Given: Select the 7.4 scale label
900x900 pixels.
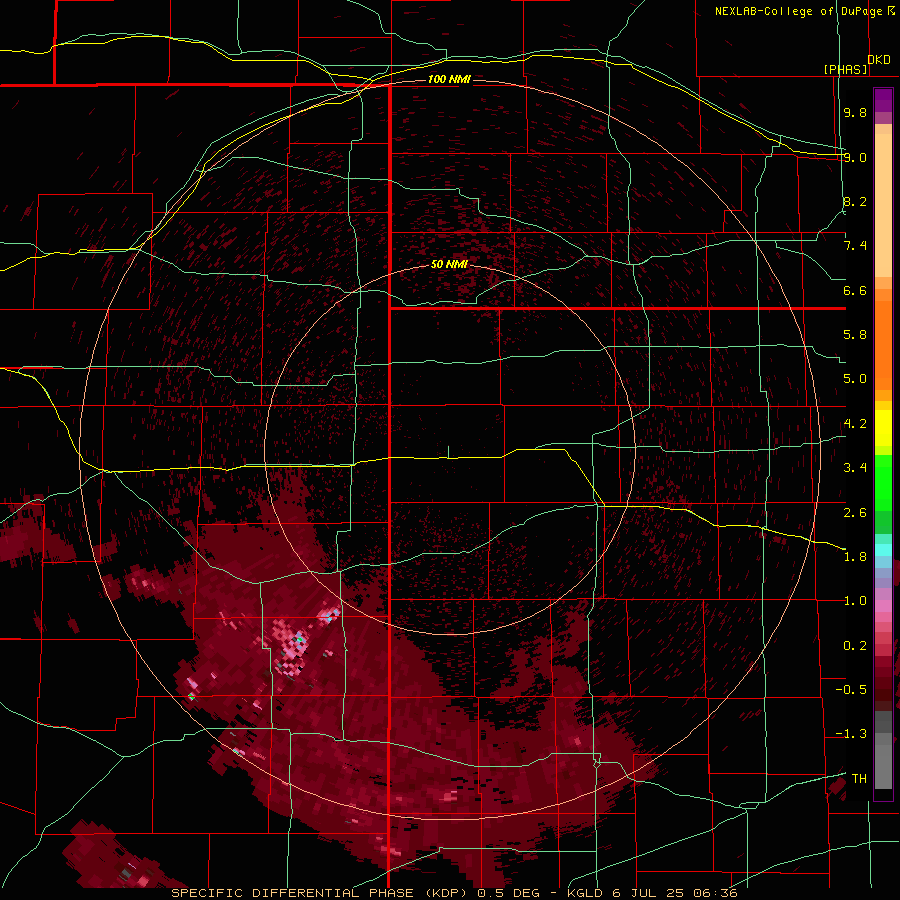Looking at the screenshot, I should tap(855, 246).
